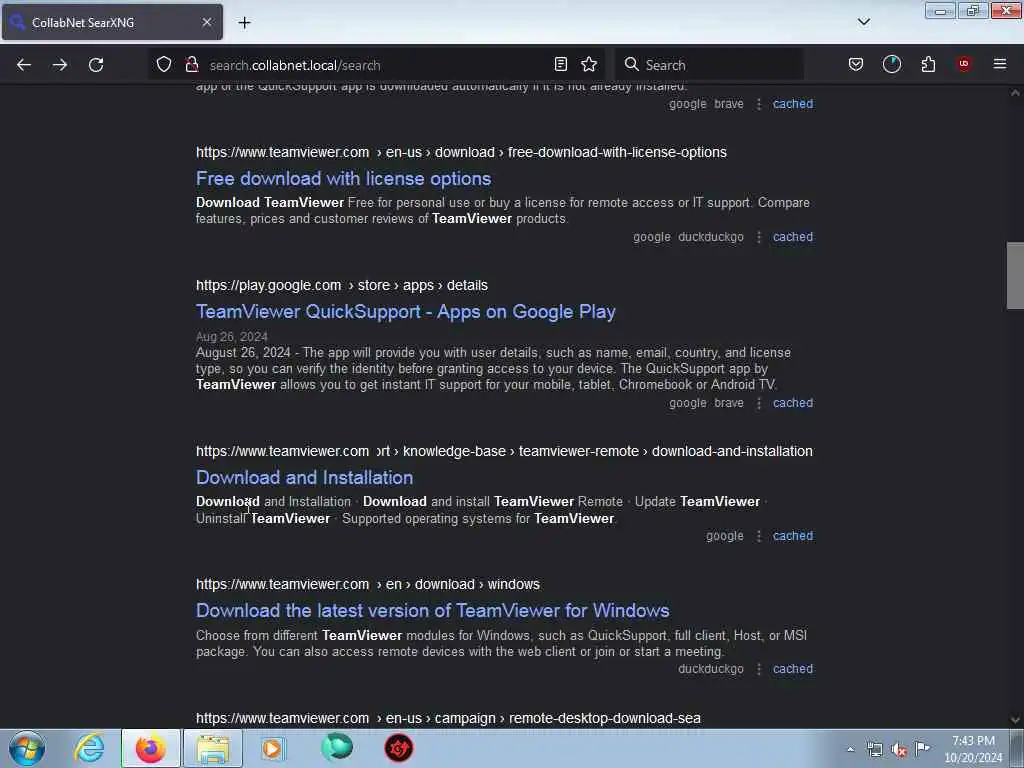Open tracking protection shield icon
The height and width of the screenshot is (768, 1024).
click(x=164, y=64)
